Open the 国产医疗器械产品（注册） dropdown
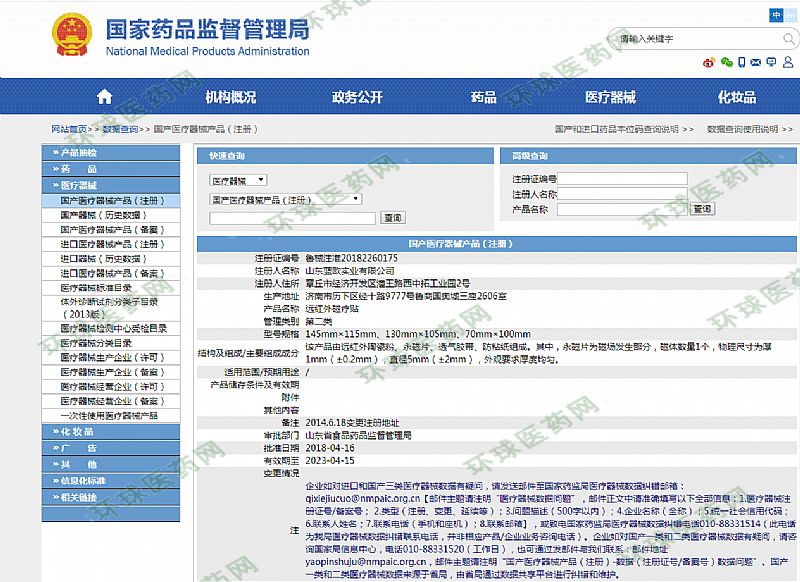Screen dimensions: 800x582 (x=285, y=199)
